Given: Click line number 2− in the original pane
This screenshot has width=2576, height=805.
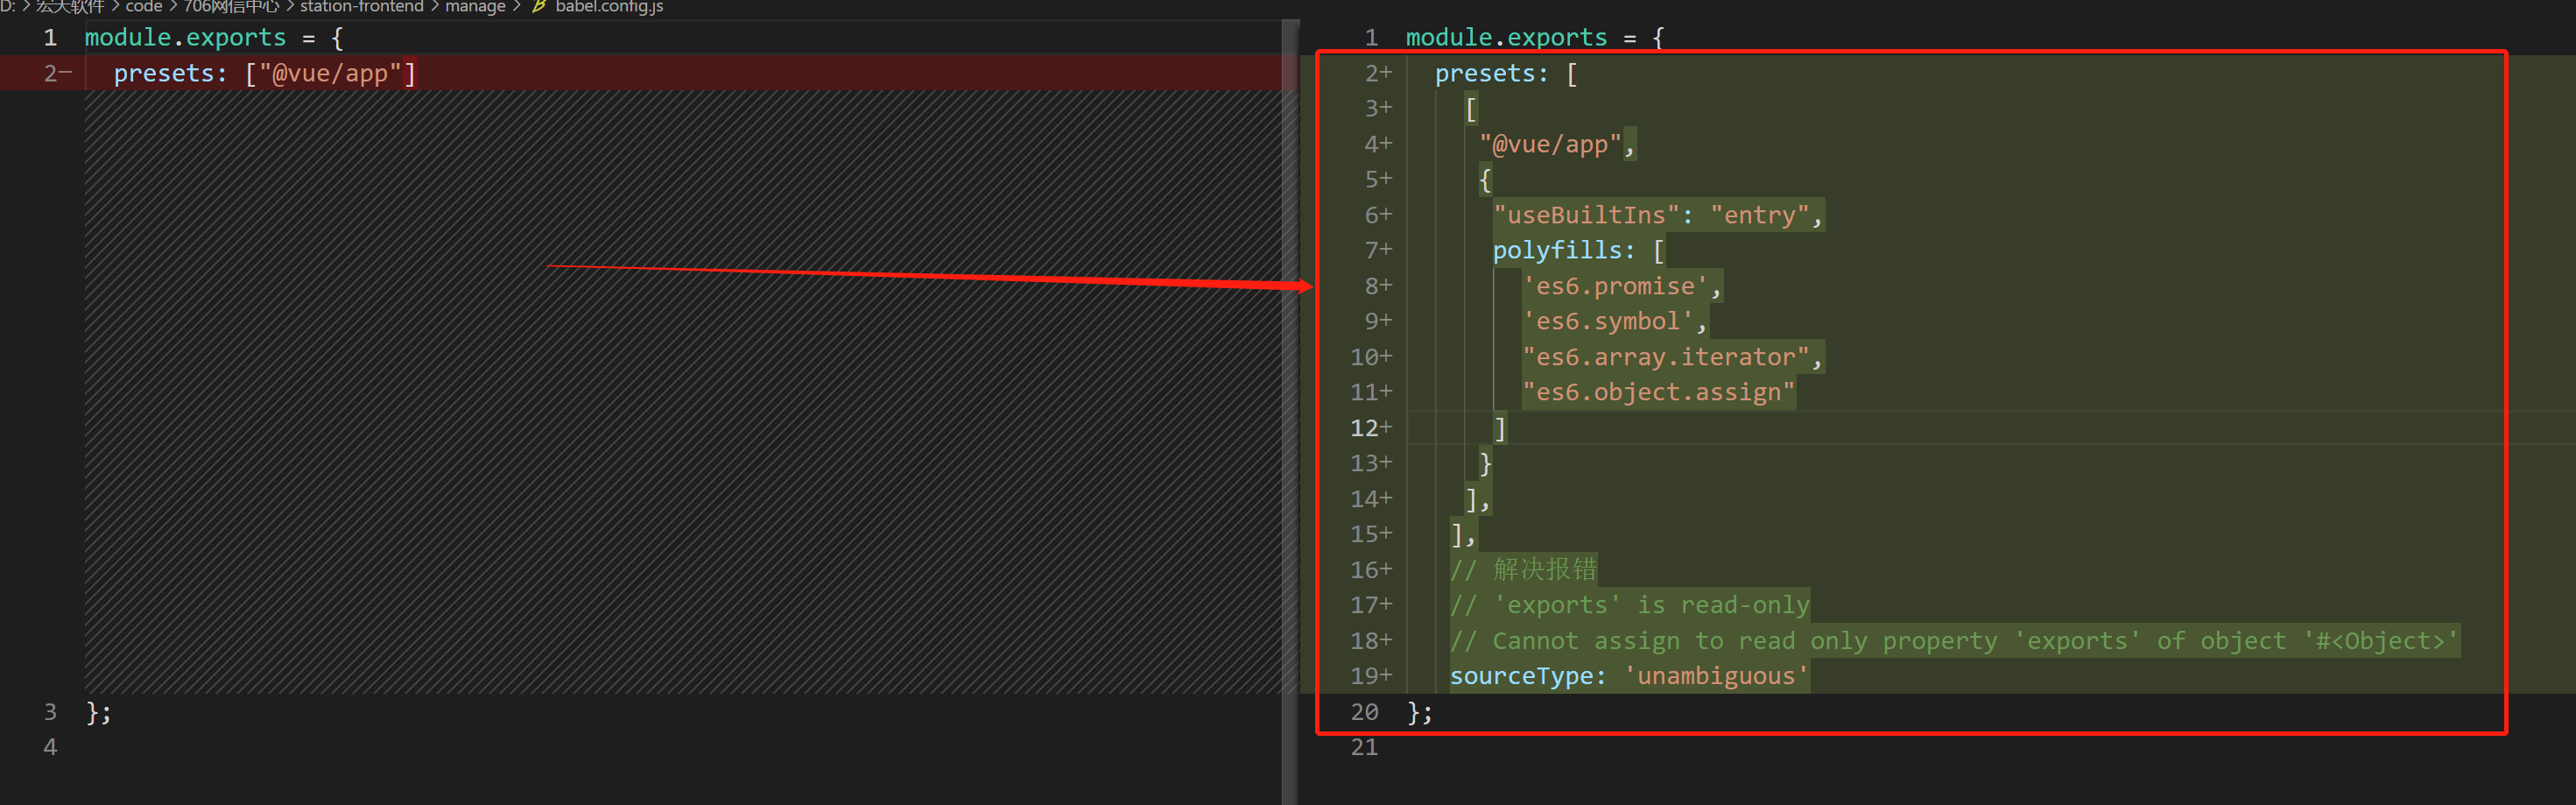Looking at the screenshot, I should pyautogui.click(x=57, y=73).
